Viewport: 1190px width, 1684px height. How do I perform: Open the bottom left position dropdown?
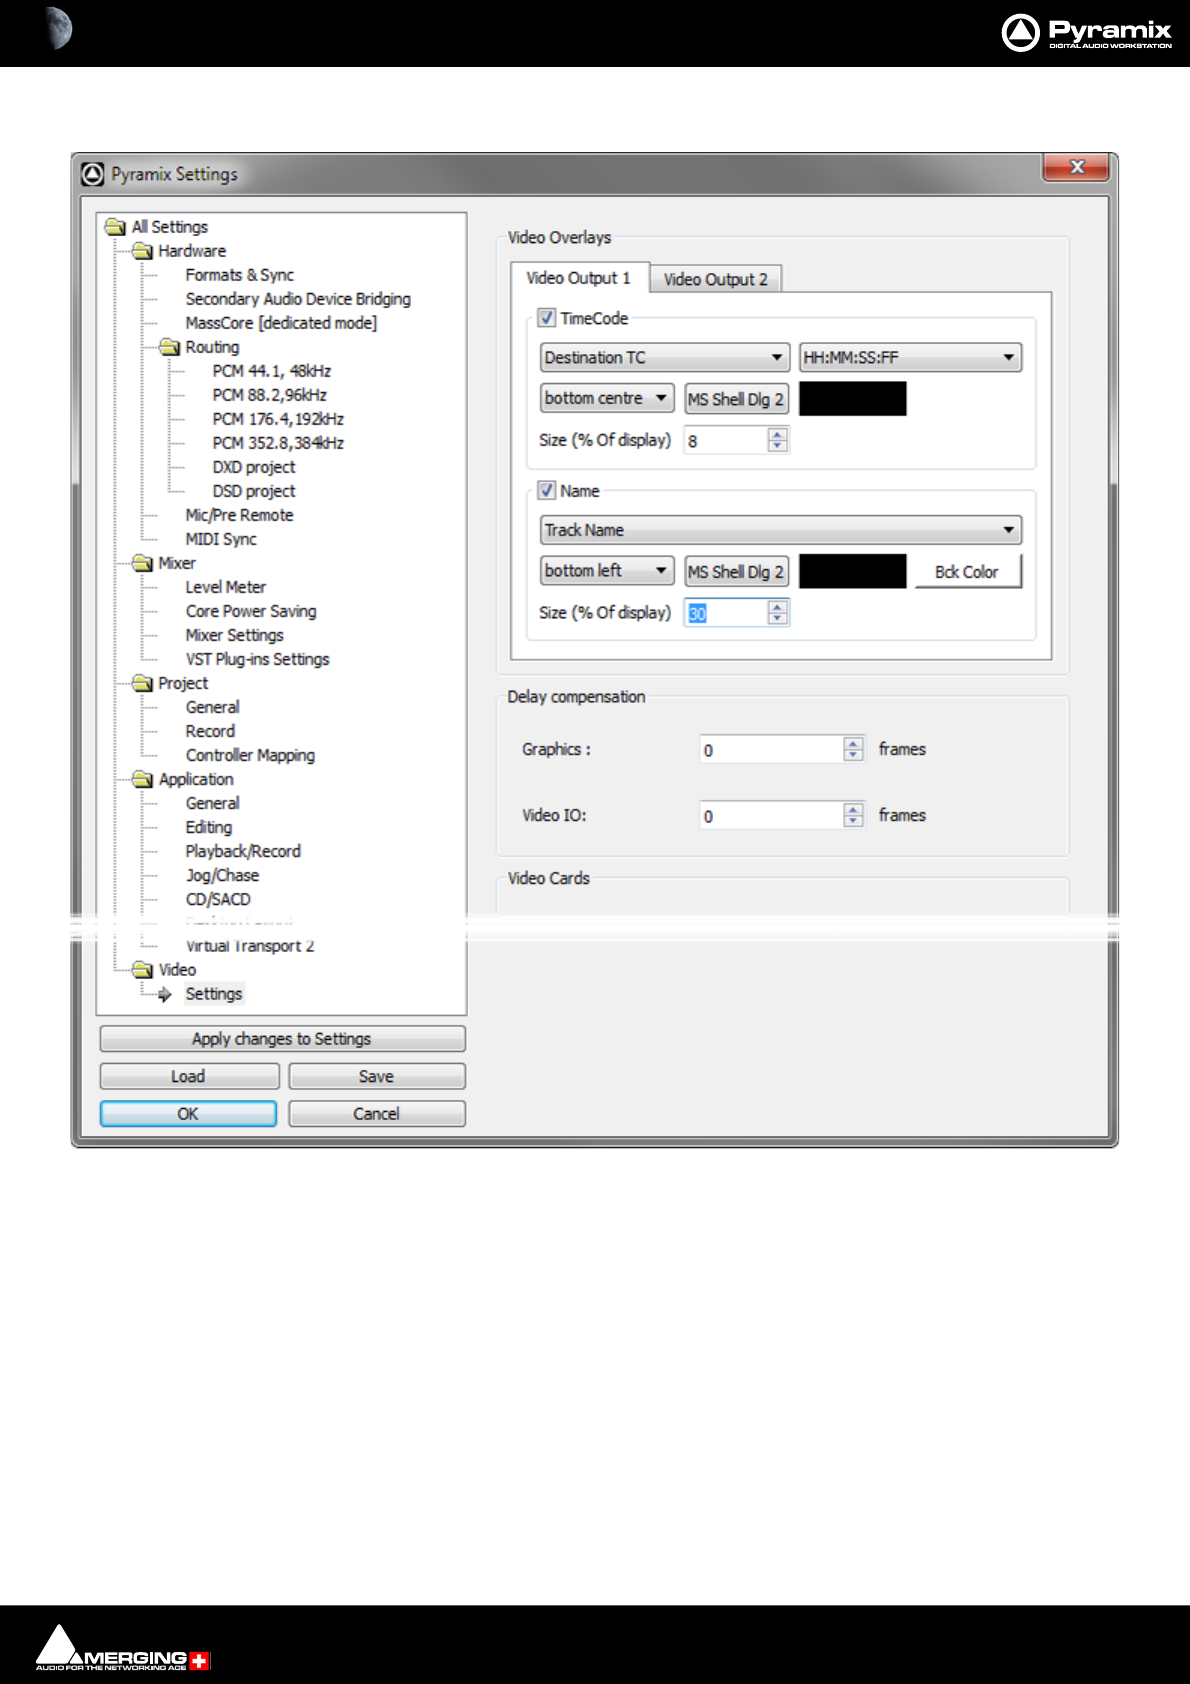607,571
